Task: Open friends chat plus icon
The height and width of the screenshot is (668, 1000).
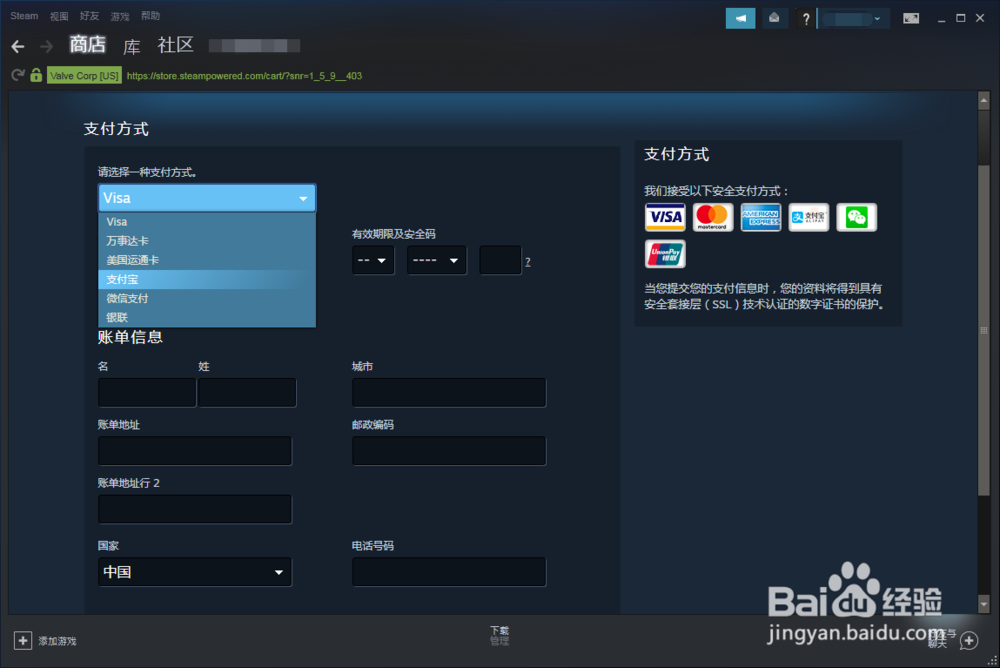Action: pos(969,640)
